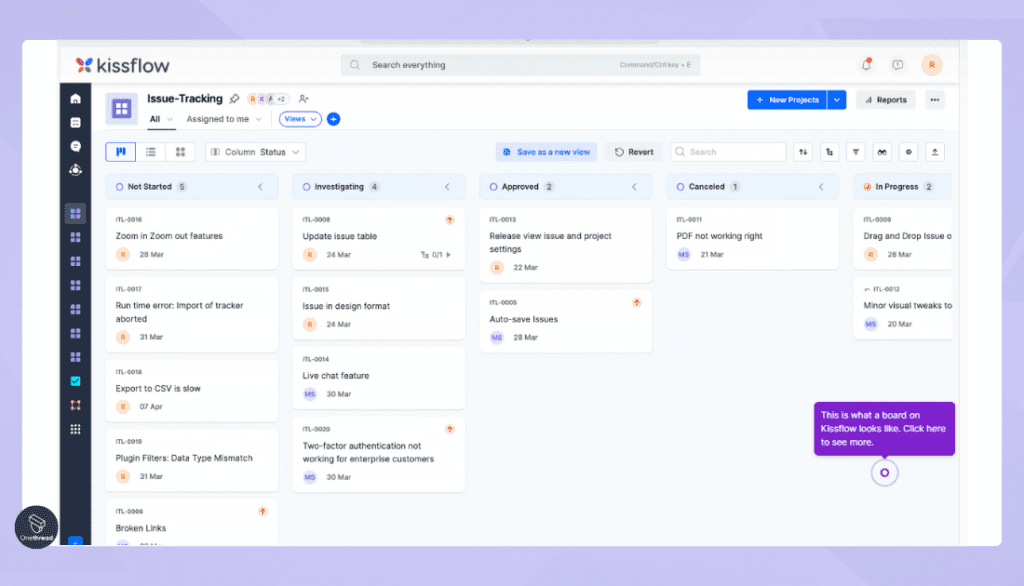Screen dimensions: 1024x586
Task: Go to Home in the sidebar
Action: coord(75,99)
